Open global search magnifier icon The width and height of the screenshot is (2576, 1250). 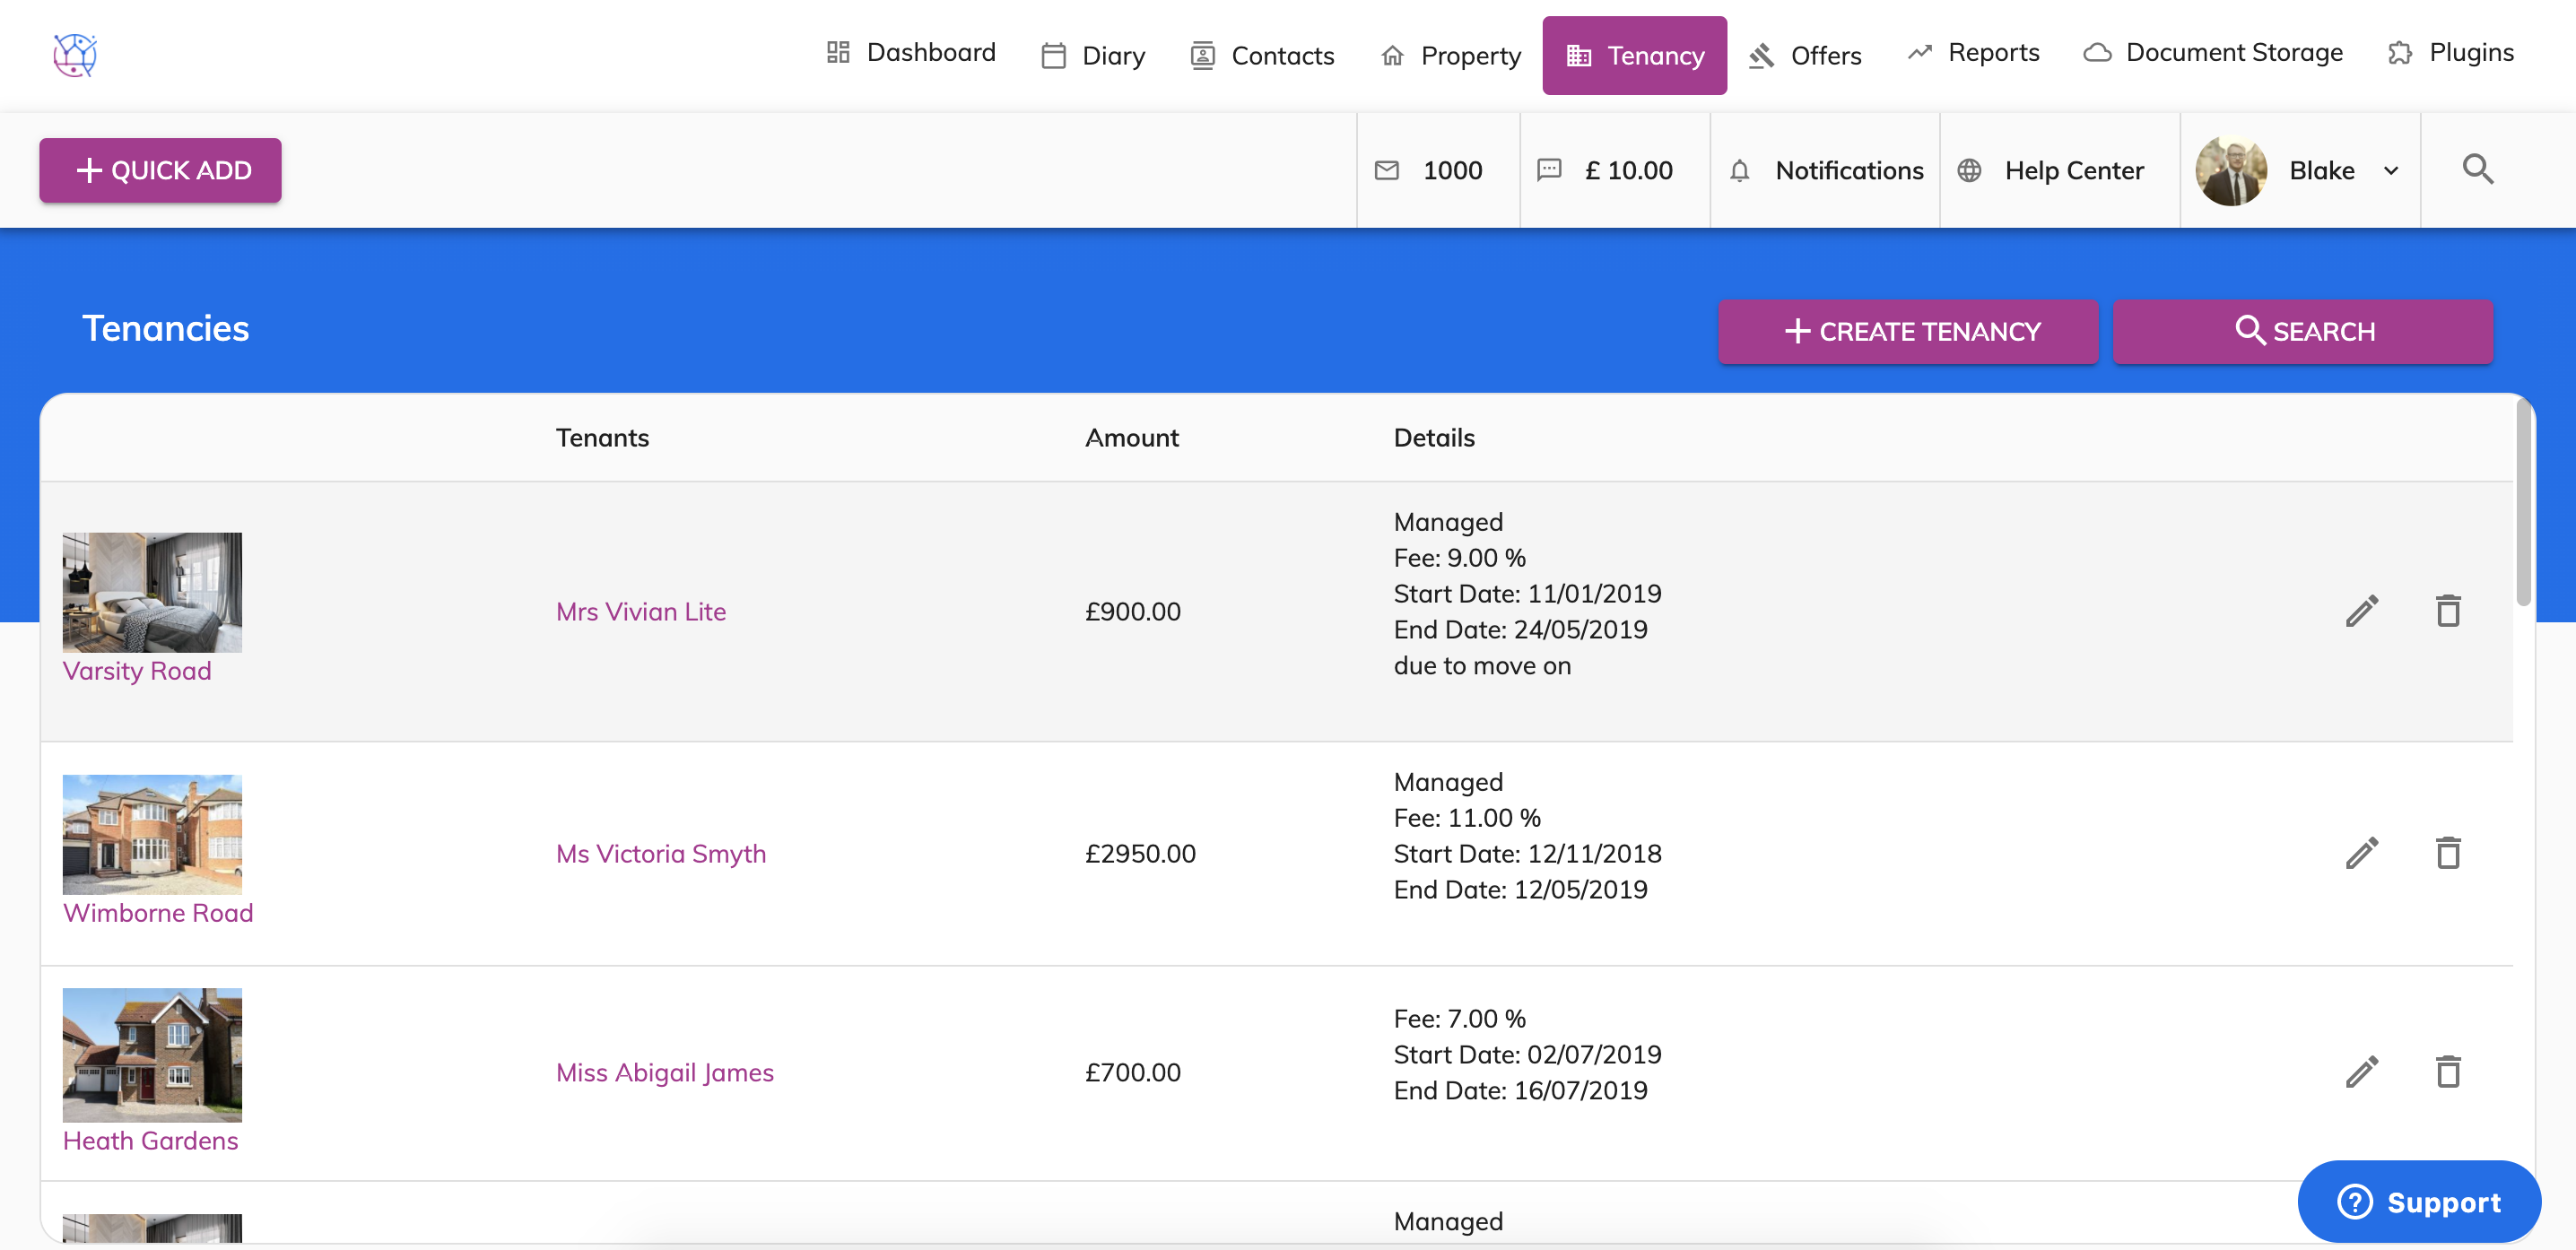pos(2477,170)
